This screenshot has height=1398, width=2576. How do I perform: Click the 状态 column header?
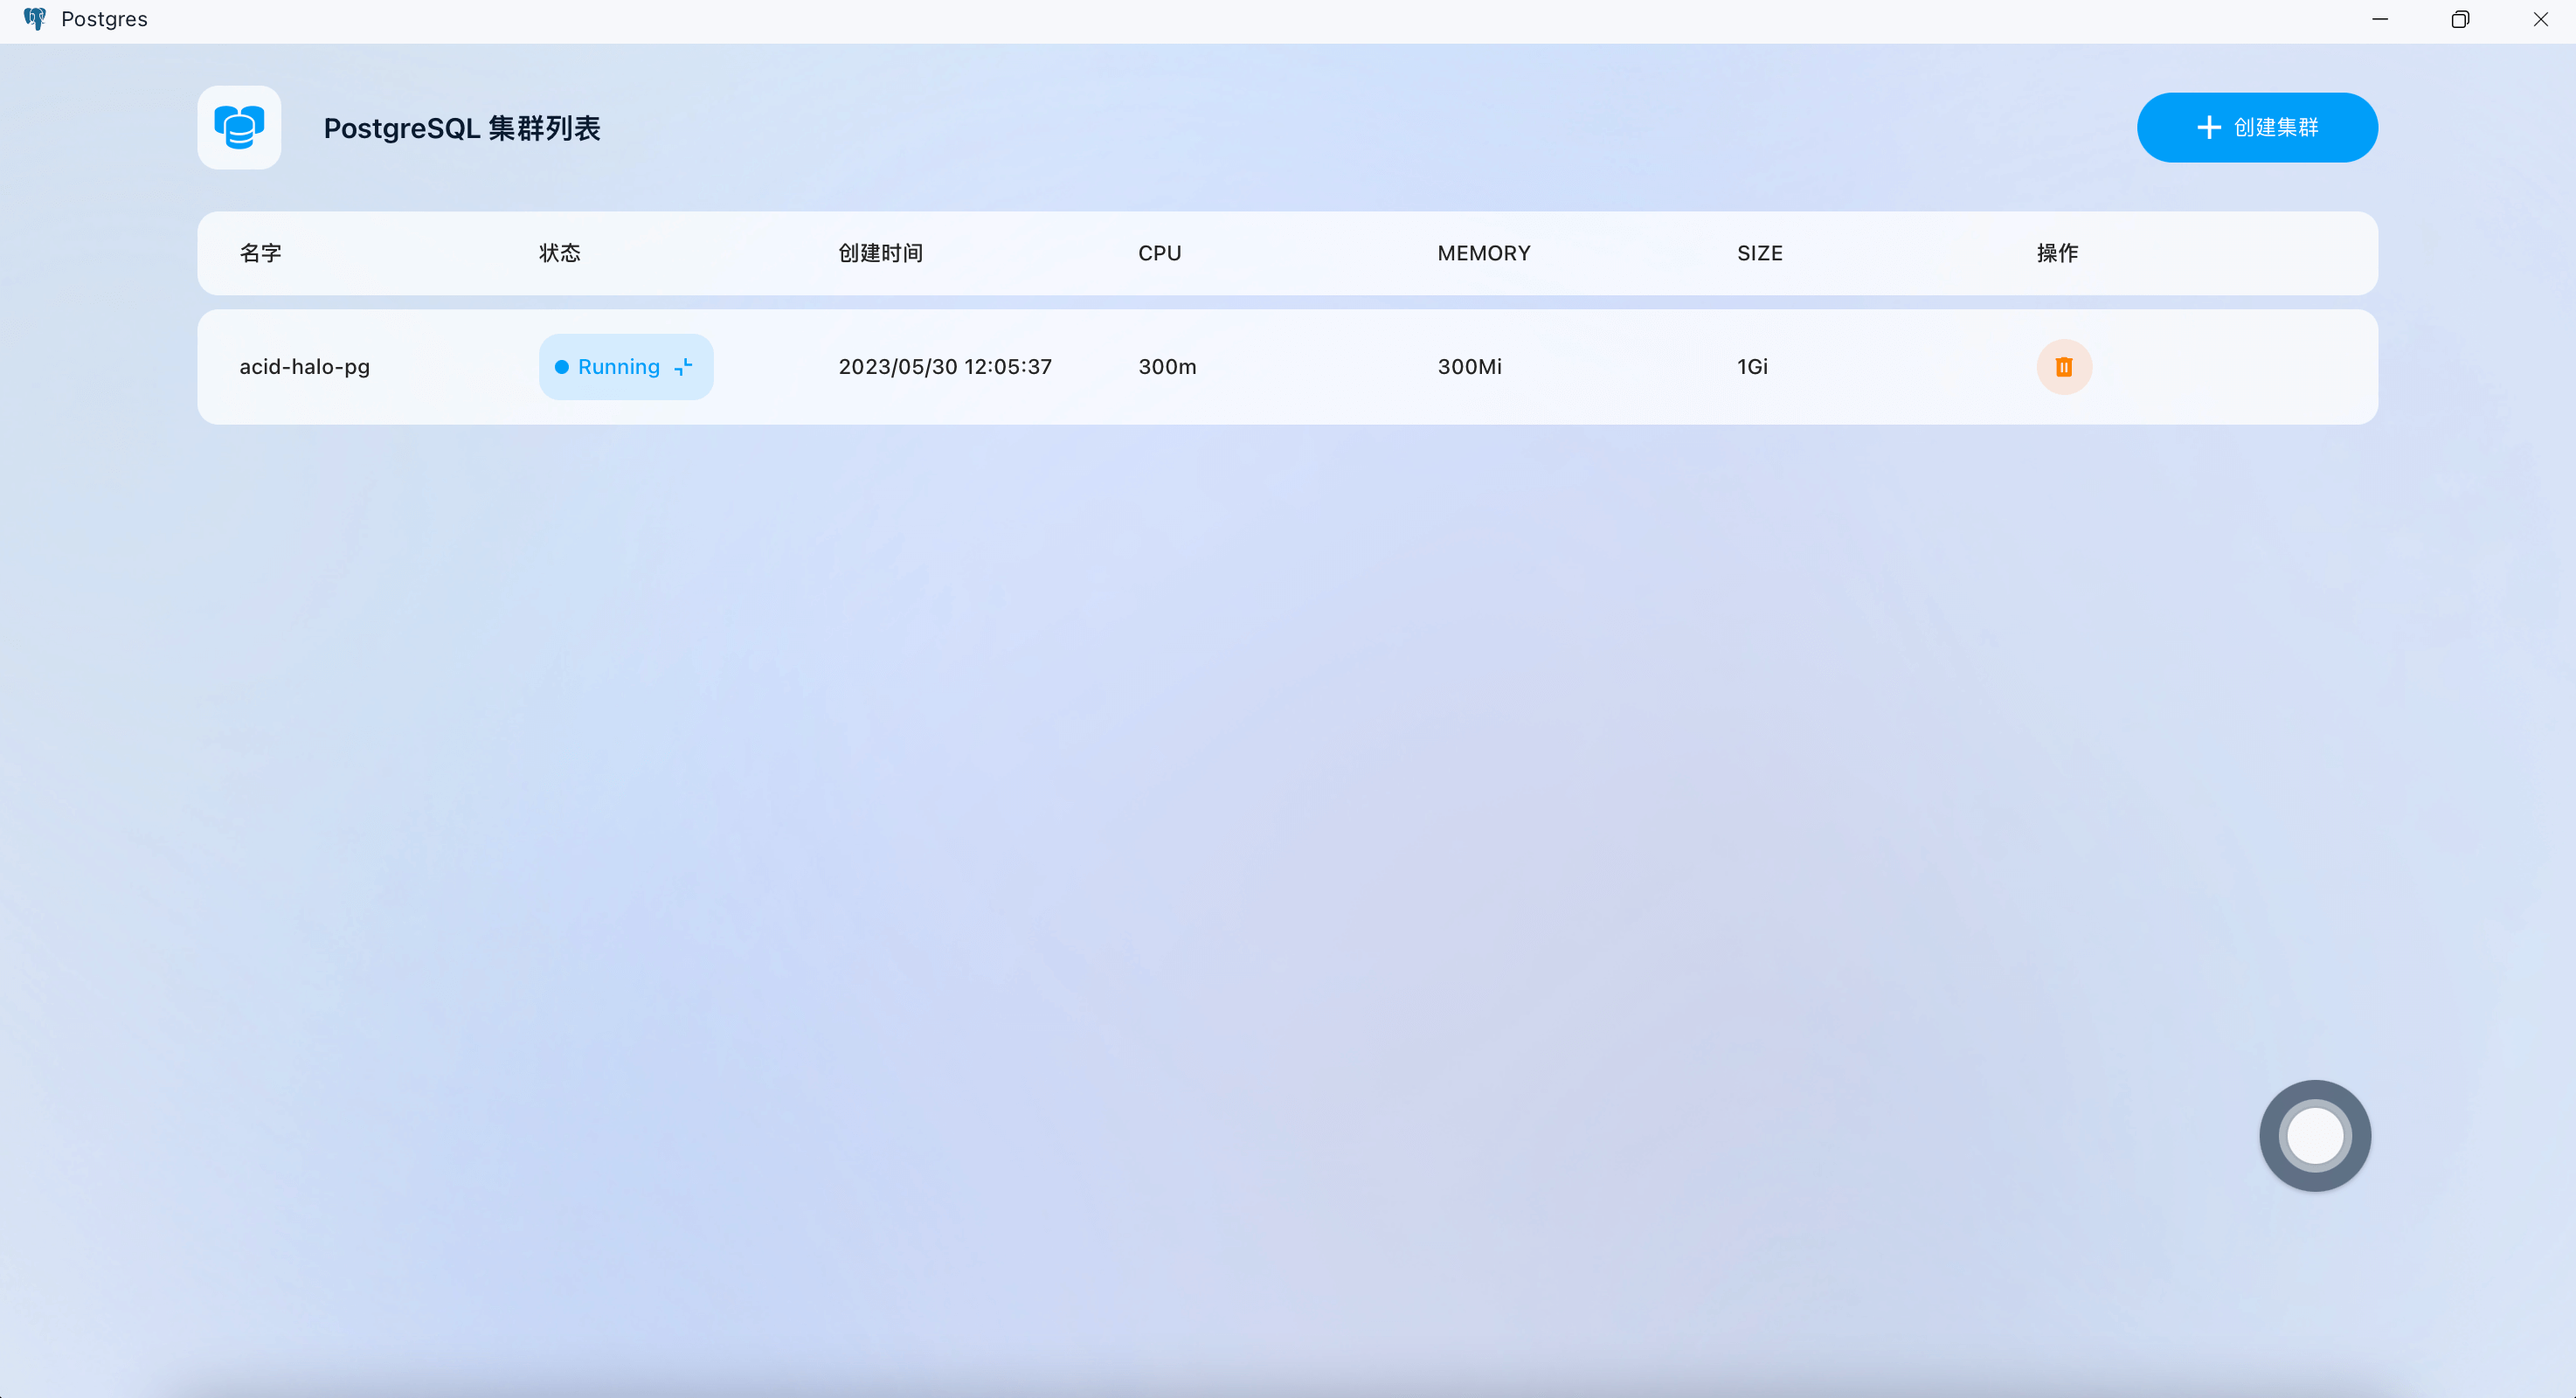(560, 253)
